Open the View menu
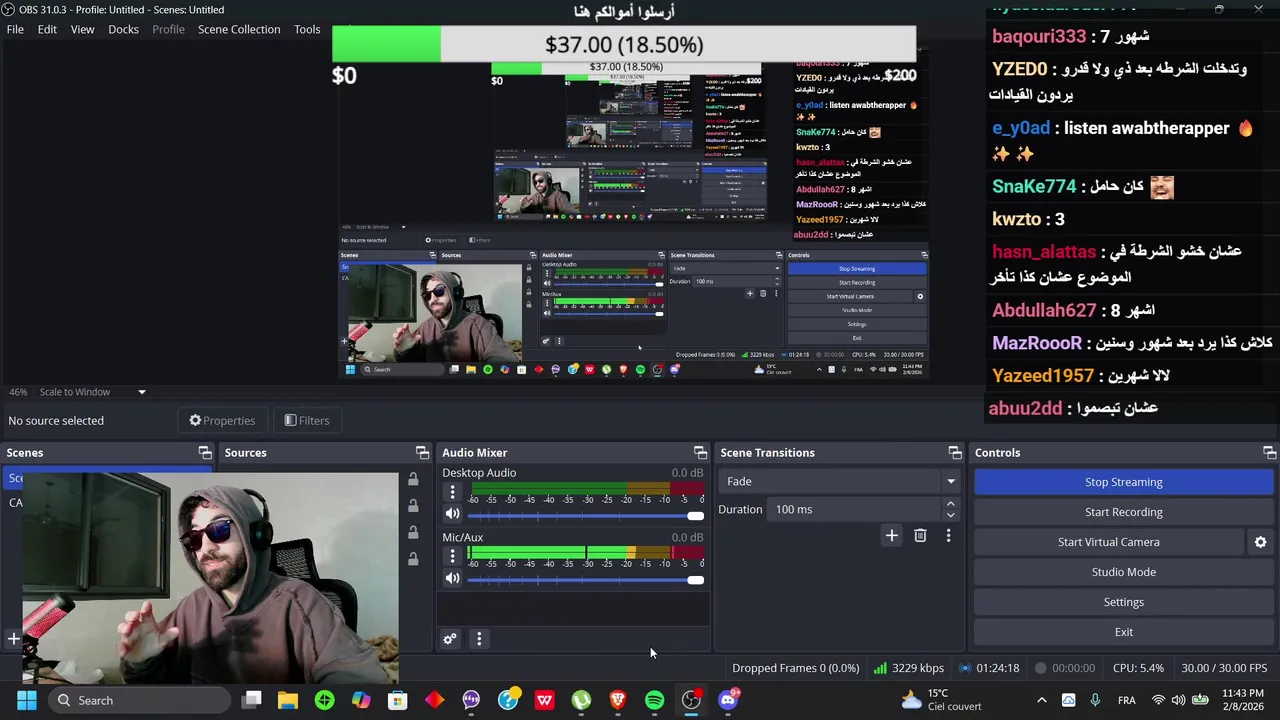 (x=82, y=29)
